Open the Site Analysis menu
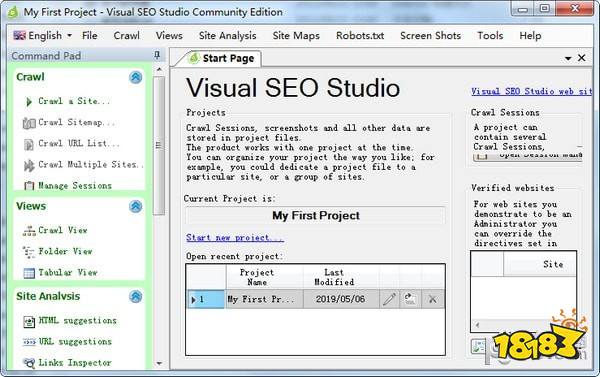The width and height of the screenshot is (600, 377). click(227, 36)
